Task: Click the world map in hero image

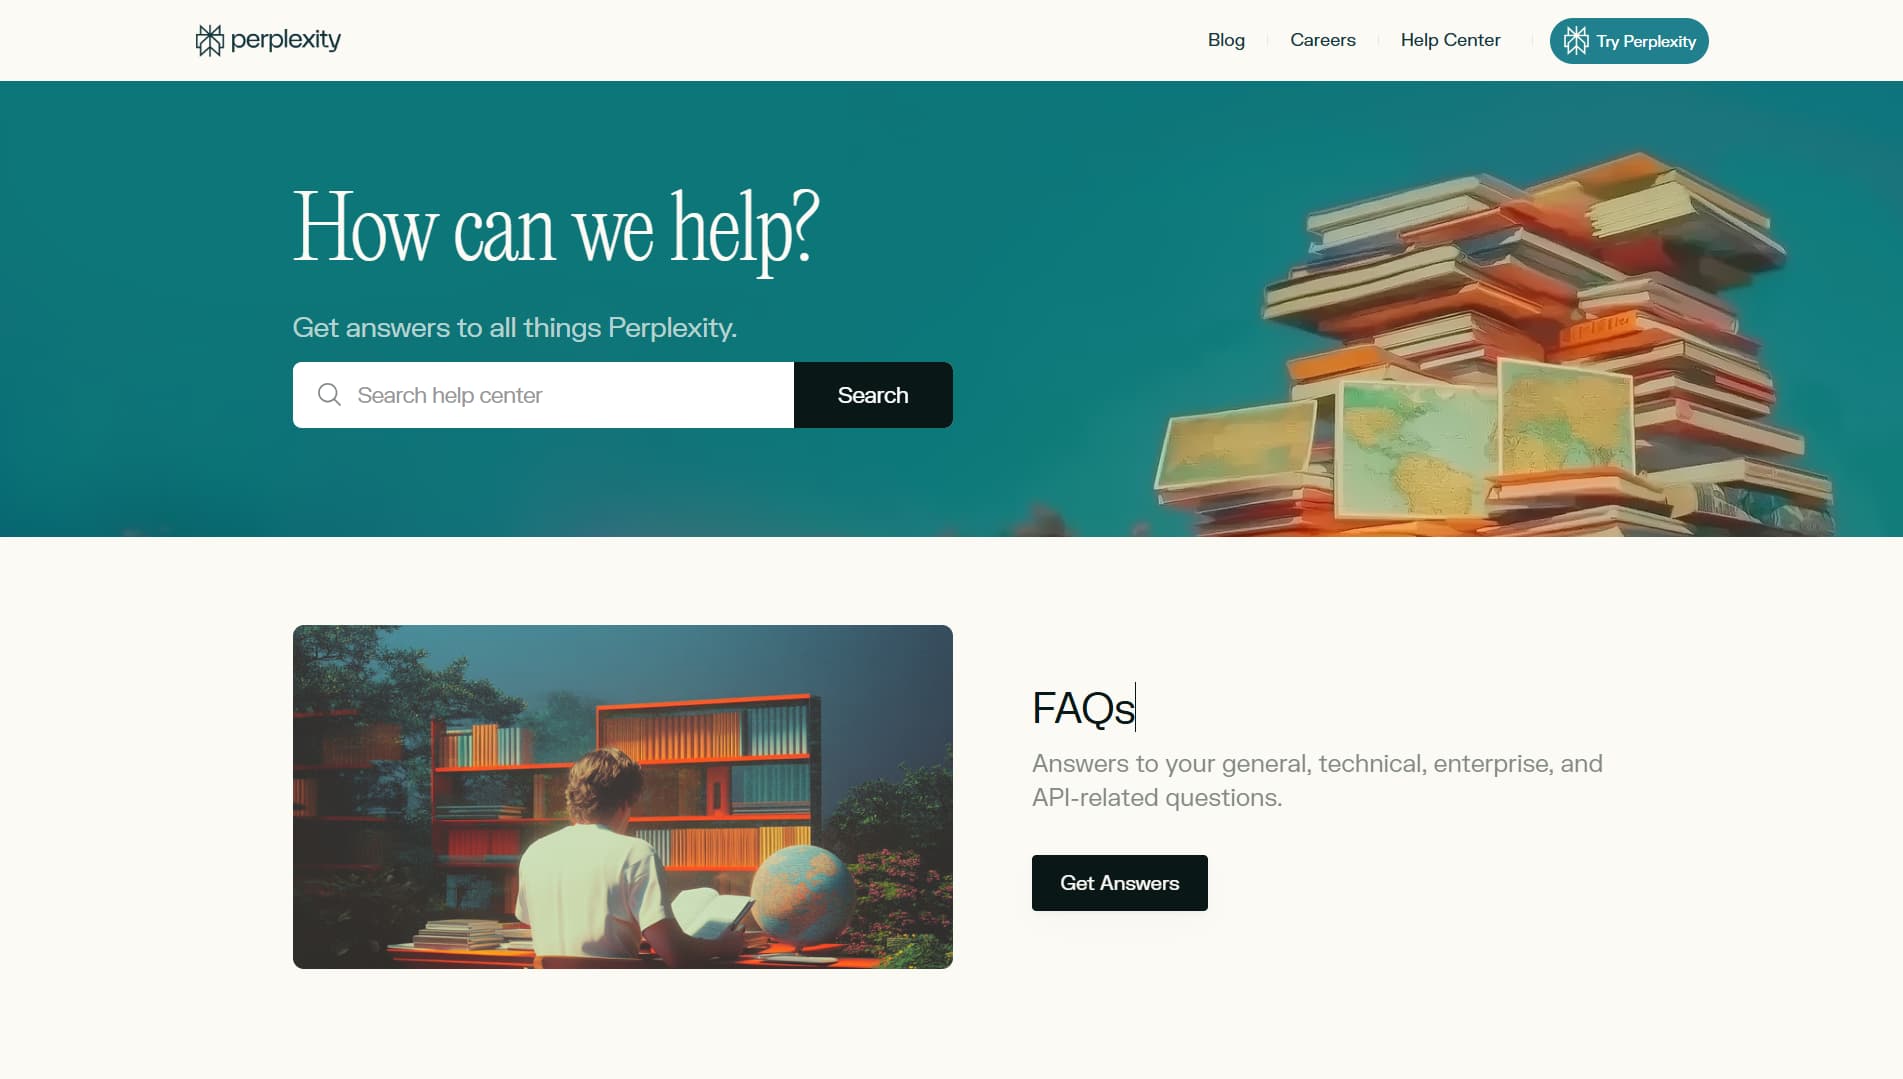Action: coord(1417,445)
